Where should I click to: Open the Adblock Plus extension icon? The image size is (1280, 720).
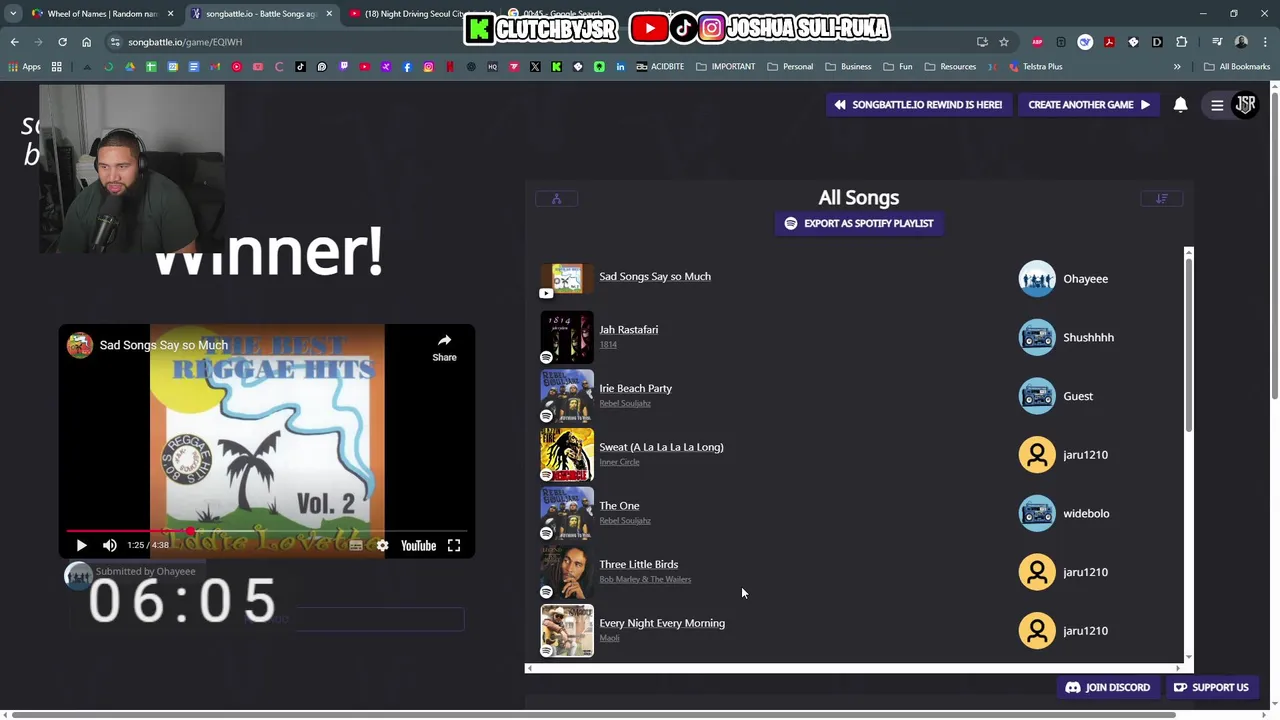tap(1037, 42)
